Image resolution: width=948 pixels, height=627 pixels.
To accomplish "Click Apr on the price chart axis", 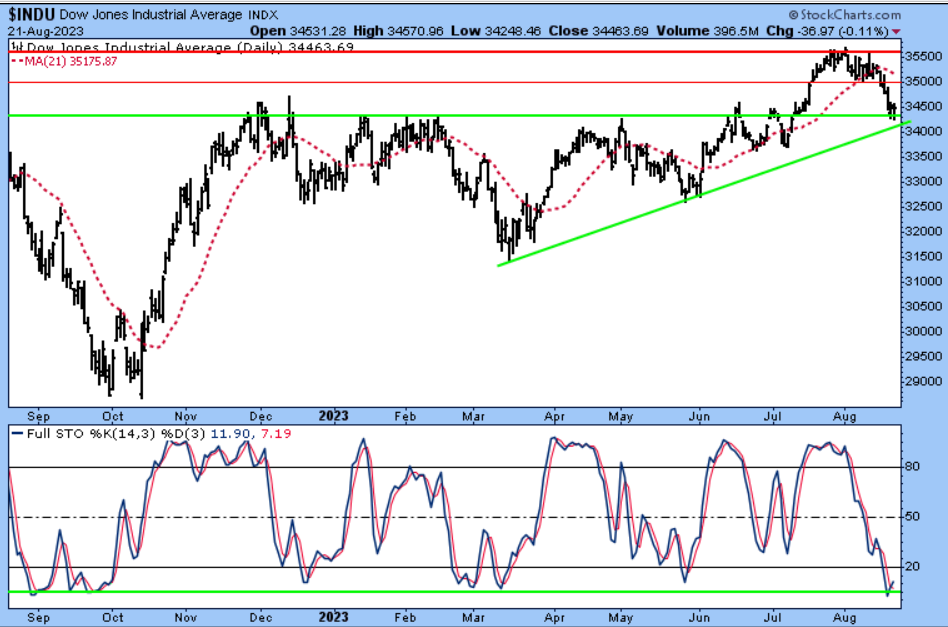I will (554, 417).
